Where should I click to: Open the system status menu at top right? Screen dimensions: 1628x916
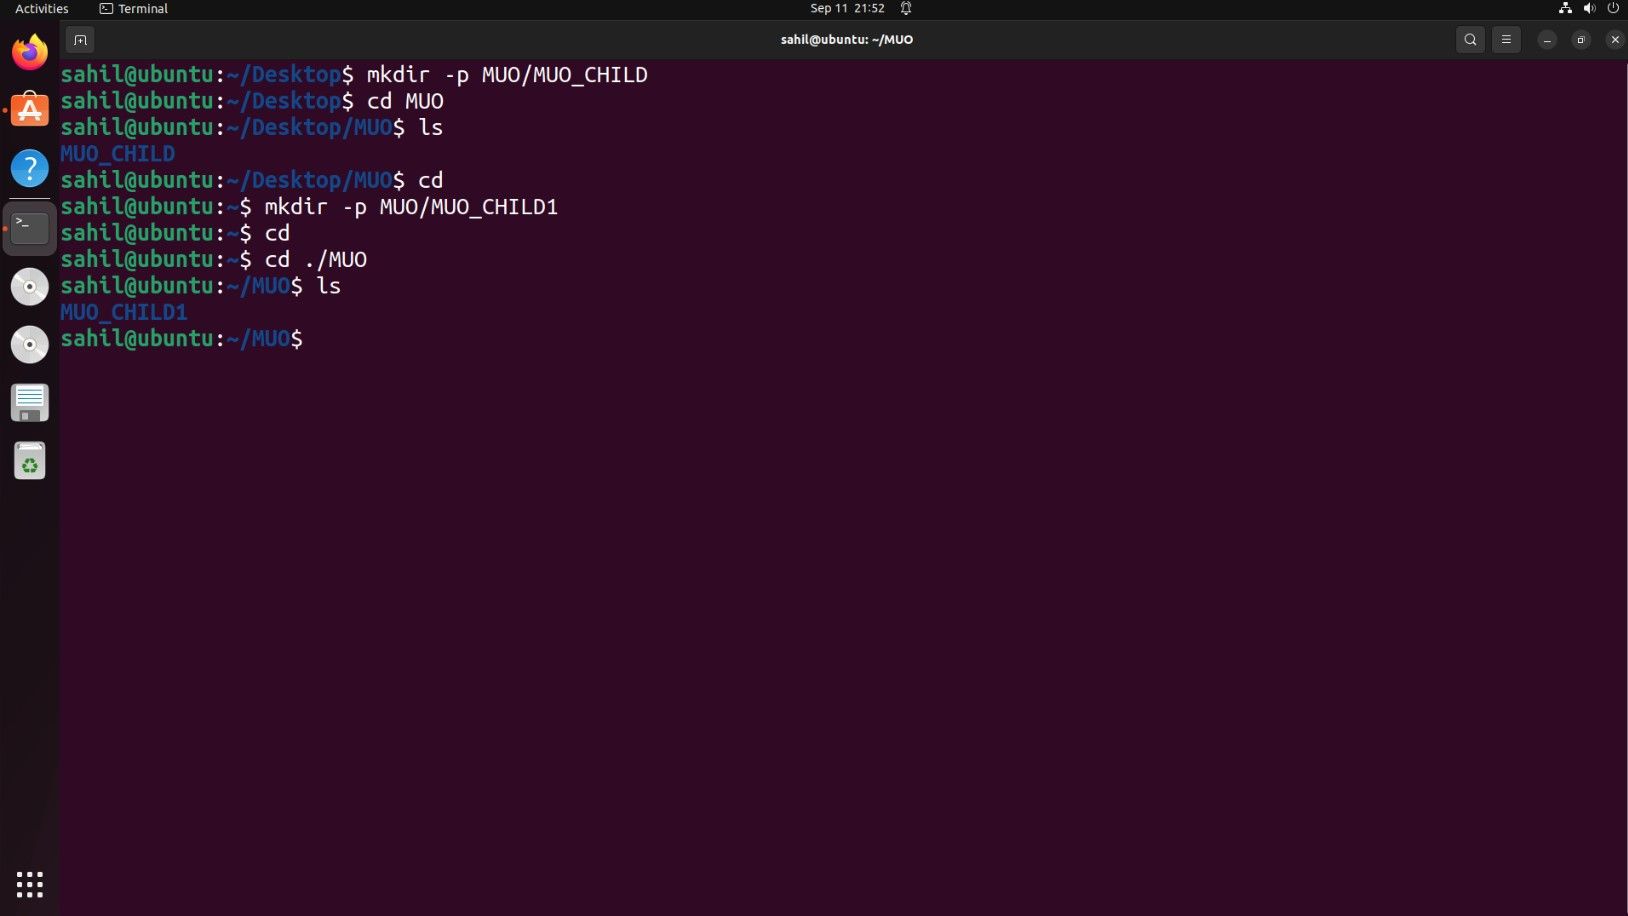click(x=1588, y=8)
